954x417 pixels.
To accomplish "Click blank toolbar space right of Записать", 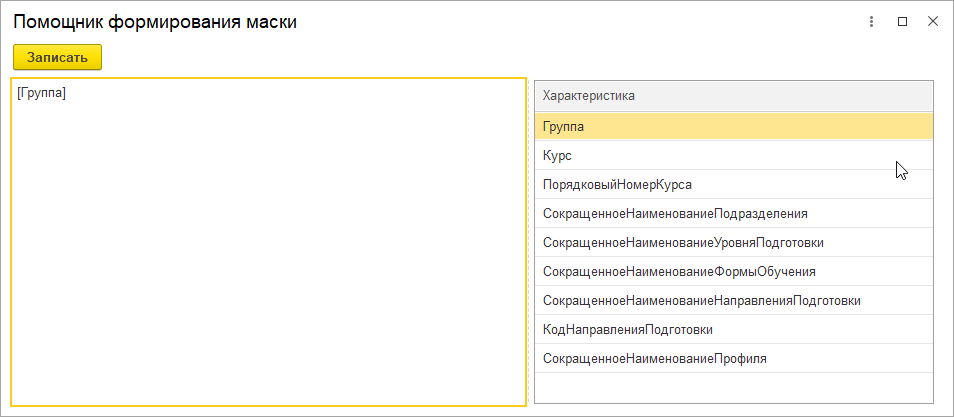I will (523, 57).
